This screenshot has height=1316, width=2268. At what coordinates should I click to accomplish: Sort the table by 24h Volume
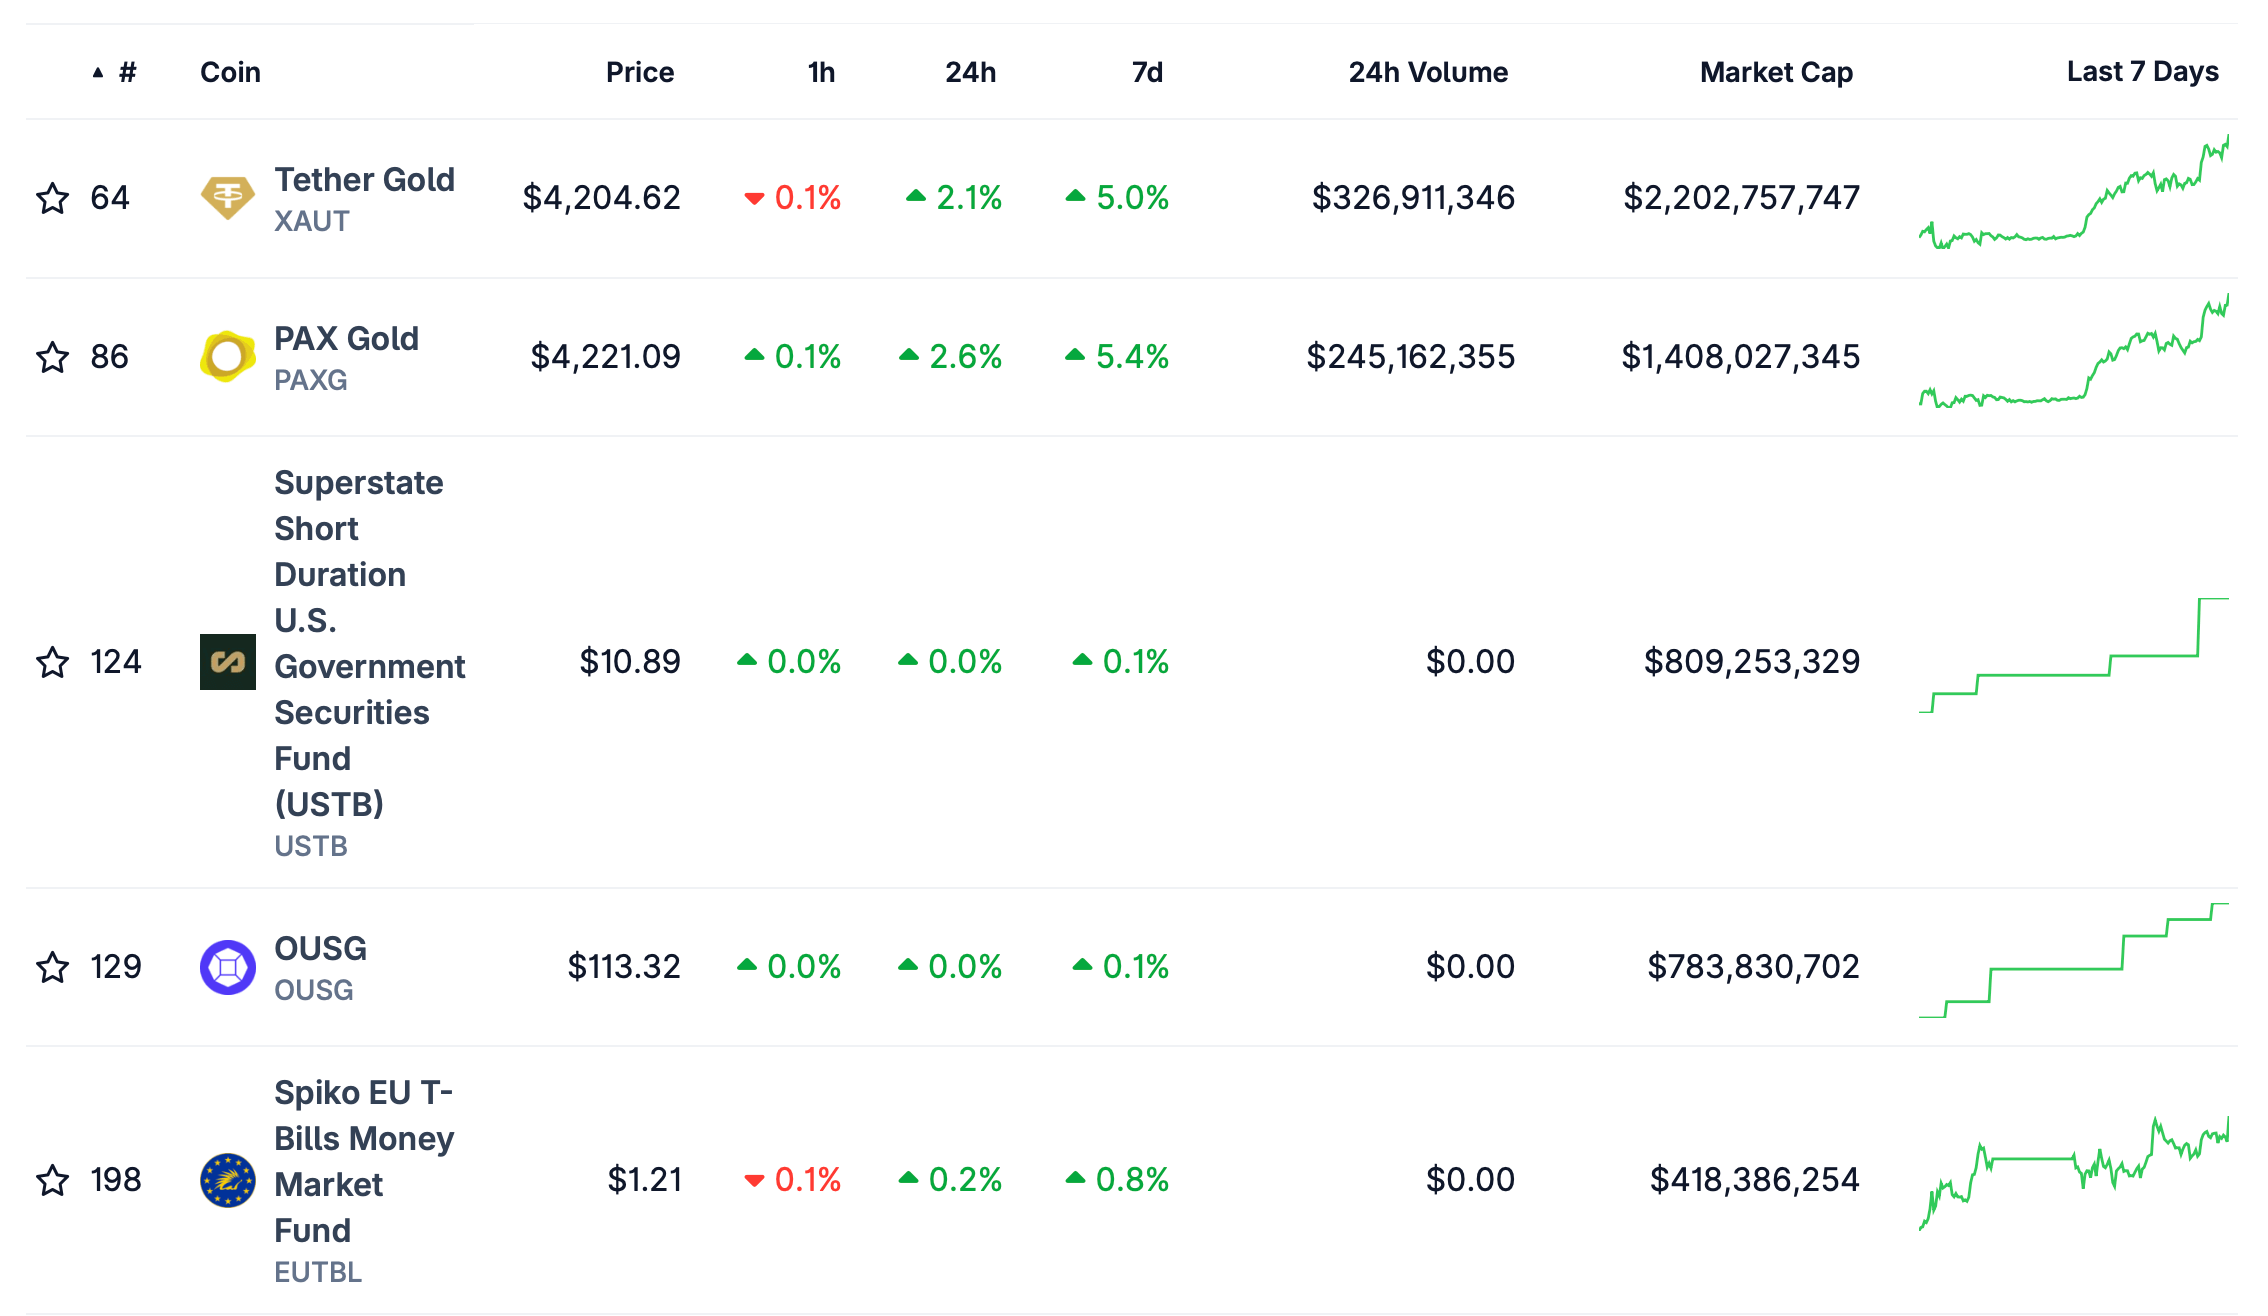pos(1427,72)
